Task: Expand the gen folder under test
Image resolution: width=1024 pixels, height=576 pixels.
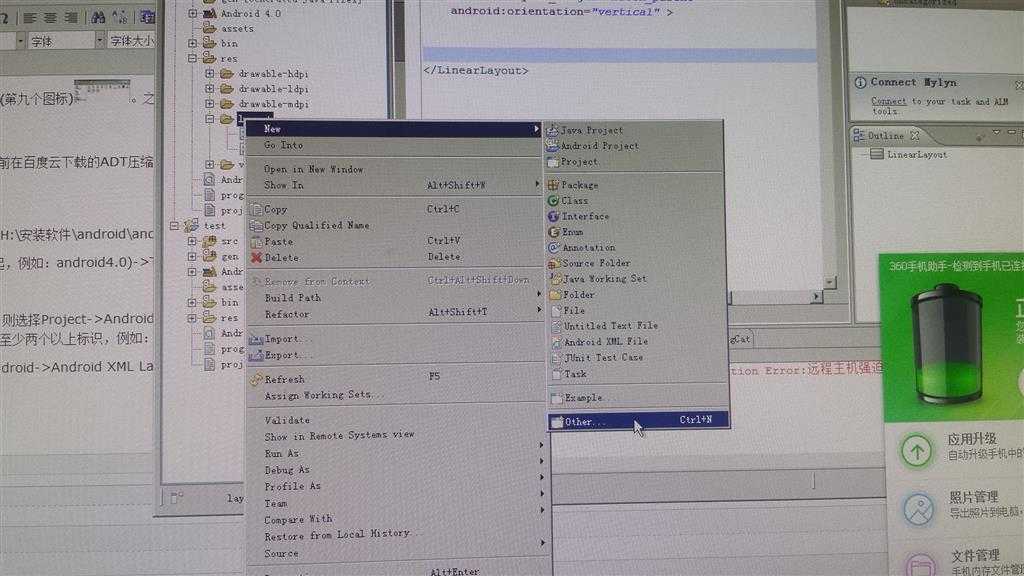Action: point(192,257)
